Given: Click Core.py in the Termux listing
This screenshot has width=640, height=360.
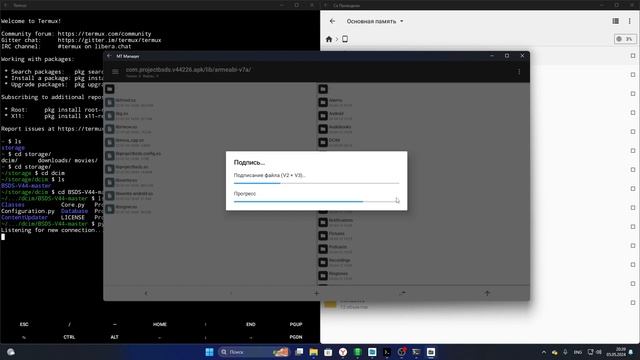Looking at the screenshot, I should pyautogui.click(x=73, y=205).
